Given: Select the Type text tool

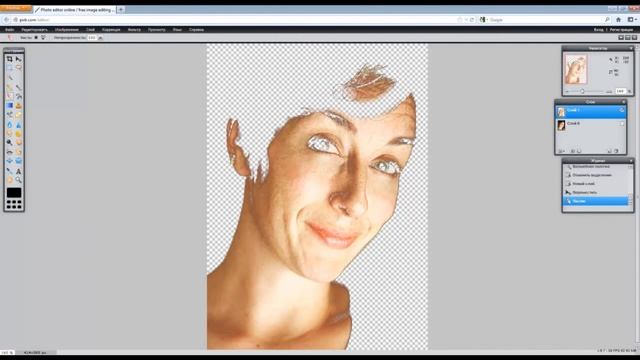Looking at the screenshot, I should [x=18, y=171].
